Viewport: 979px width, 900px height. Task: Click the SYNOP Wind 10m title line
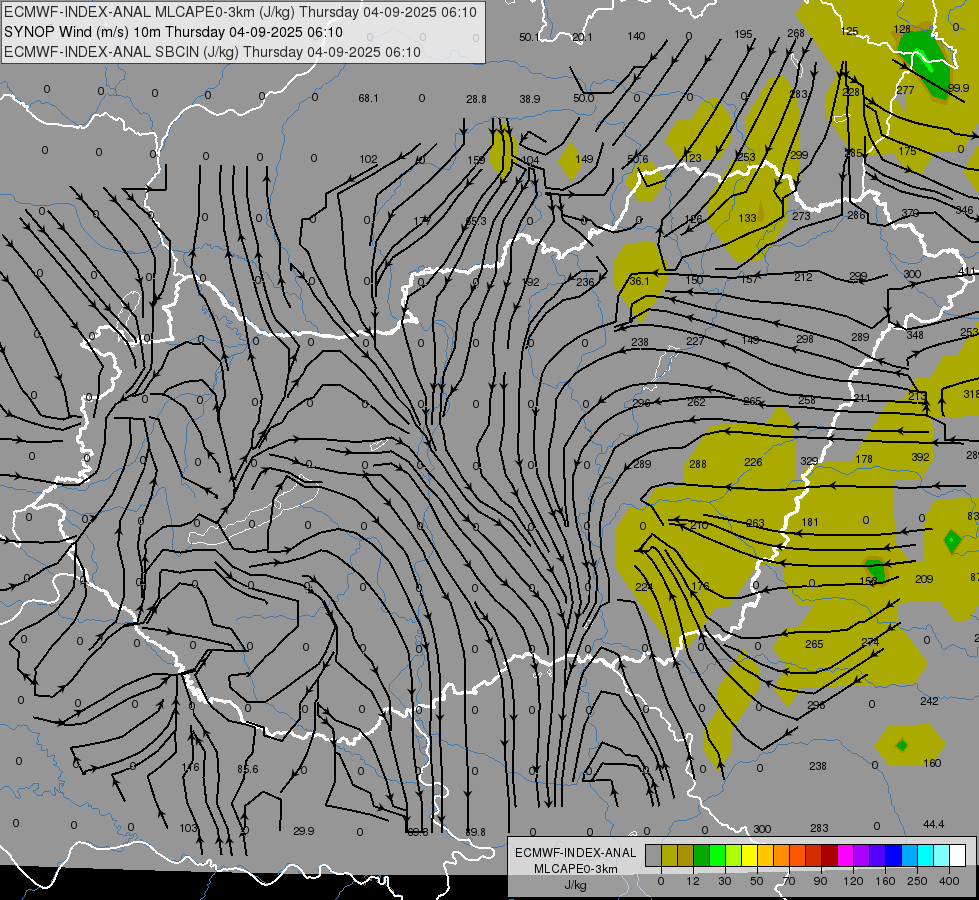pyautogui.click(x=174, y=32)
